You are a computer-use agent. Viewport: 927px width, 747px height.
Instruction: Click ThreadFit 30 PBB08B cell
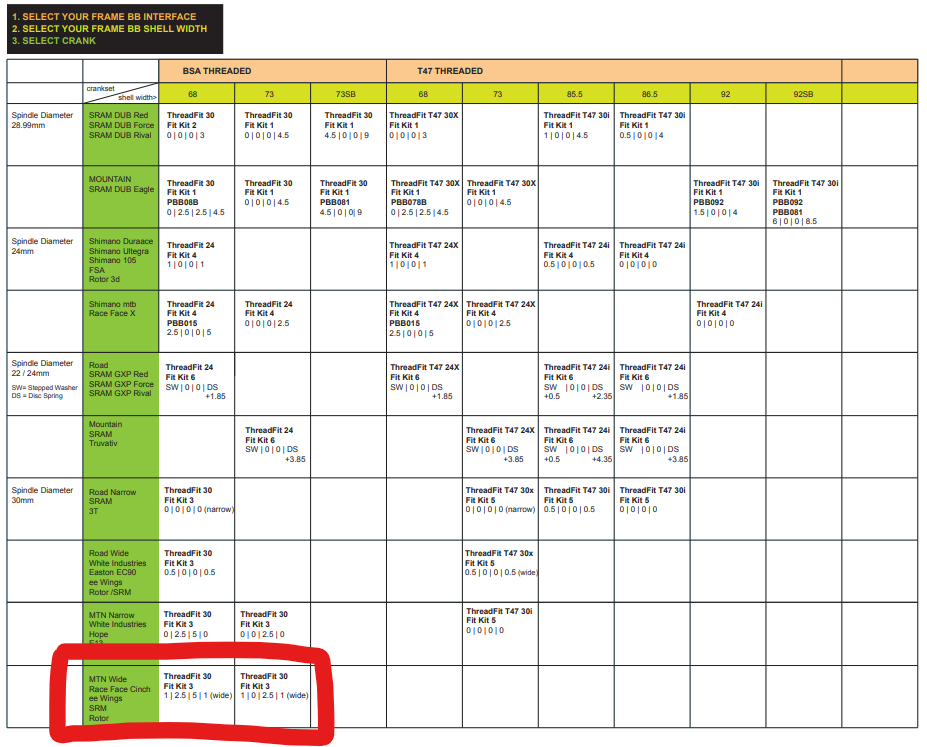tap(197, 197)
